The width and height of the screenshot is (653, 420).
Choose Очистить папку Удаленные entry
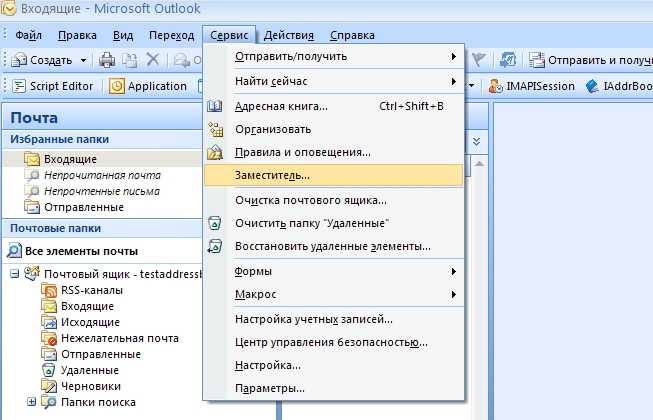point(334,224)
